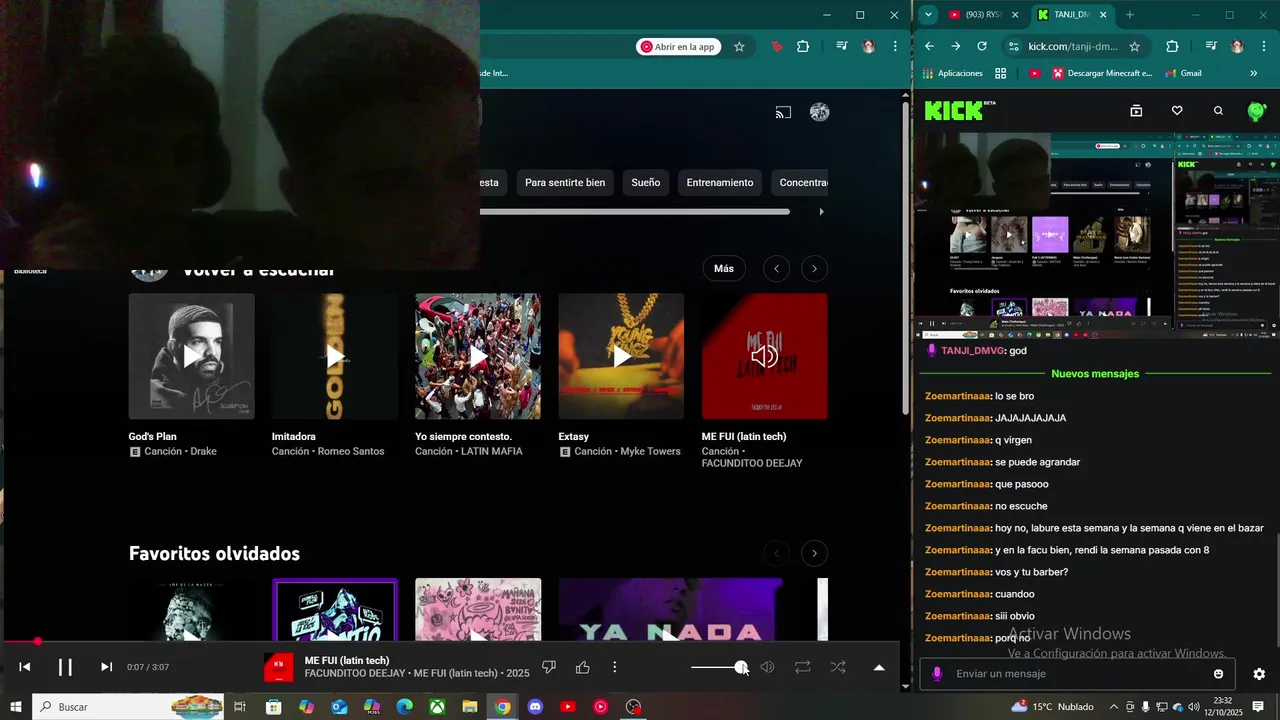Open the Gmail bookmark
Viewport: 1280px width, 720px height.
1183,73
